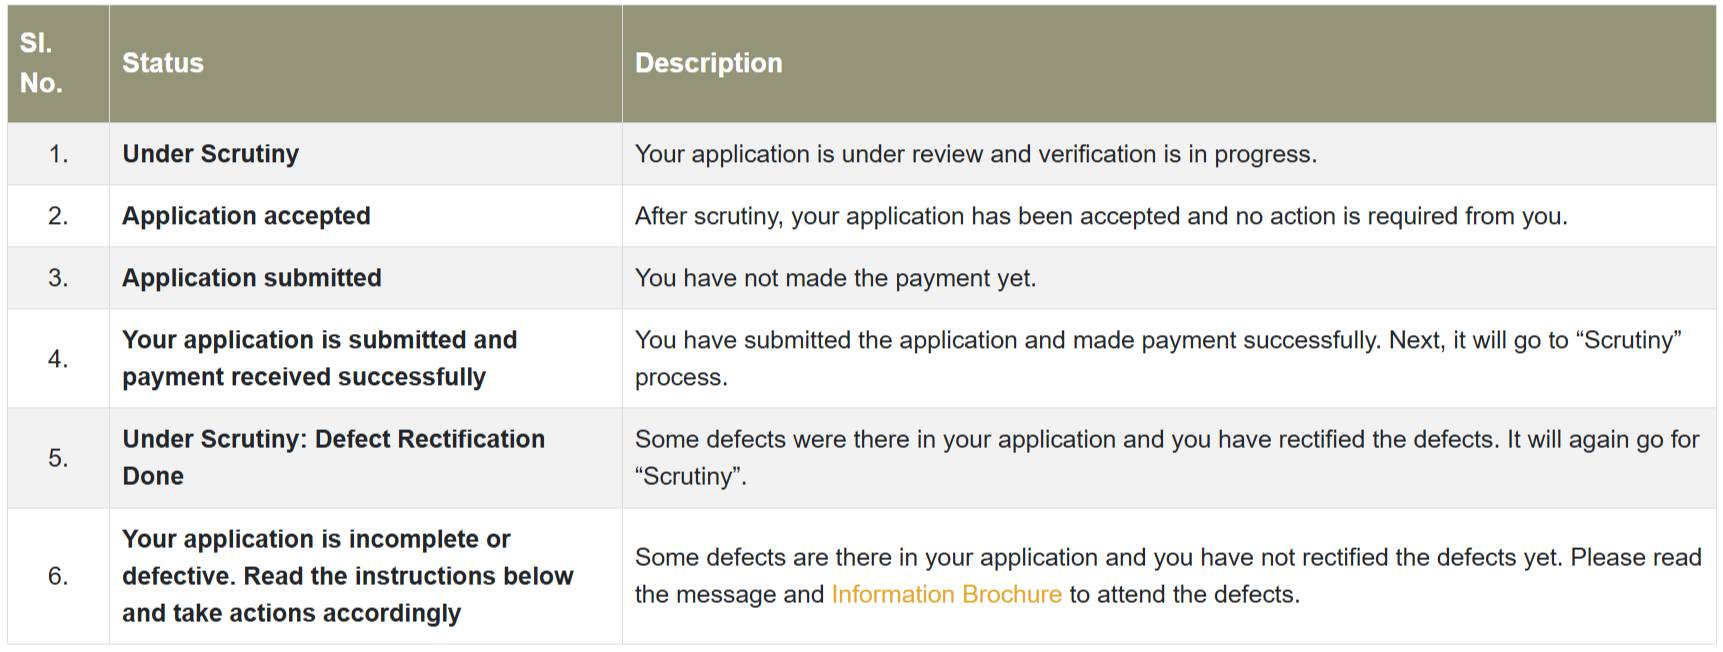The width and height of the screenshot is (1723, 652).
Task: Click the 'under review and verification' description
Action: pos(975,154)
